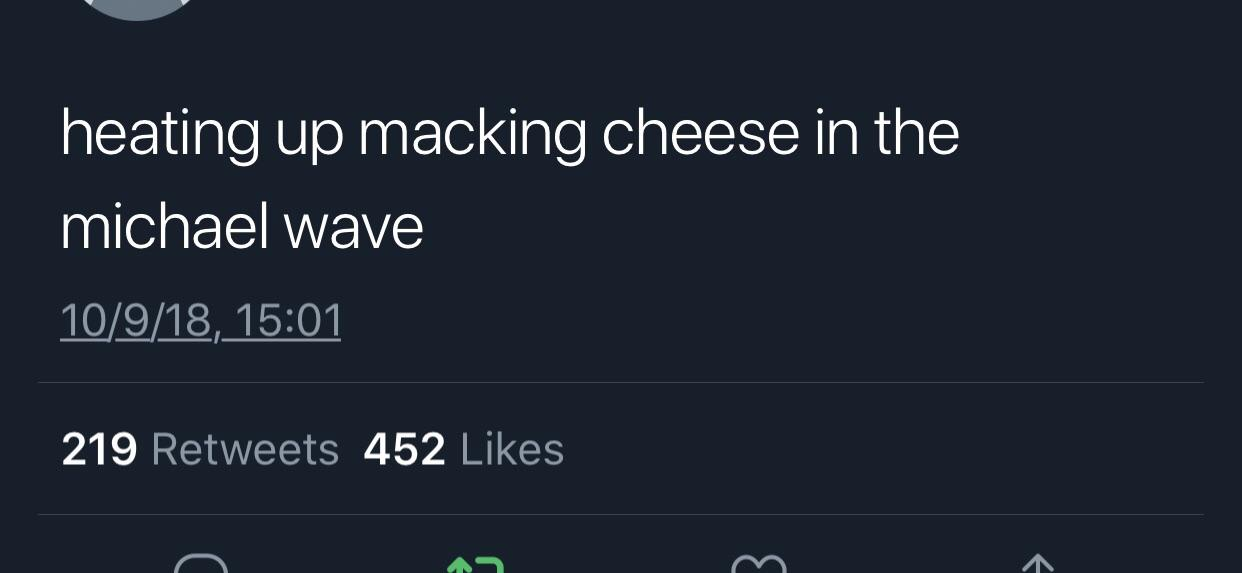This screenshot has height=573, width=1242.
Task: Open the author's profile avatar
Action: 138,8
